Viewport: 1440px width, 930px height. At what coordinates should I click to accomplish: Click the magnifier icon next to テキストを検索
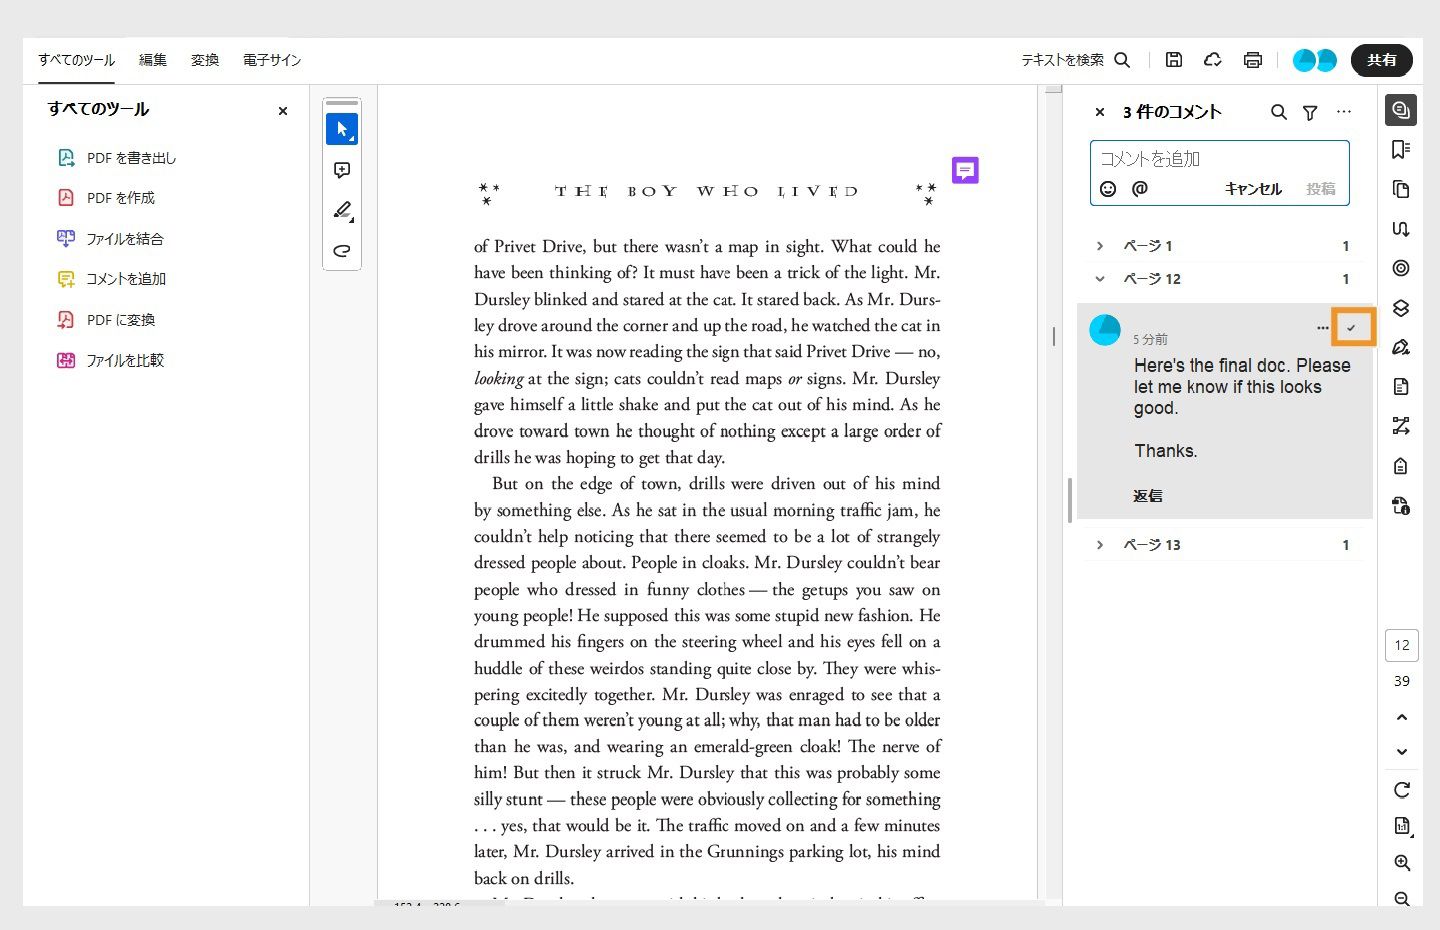(1122, 60)
